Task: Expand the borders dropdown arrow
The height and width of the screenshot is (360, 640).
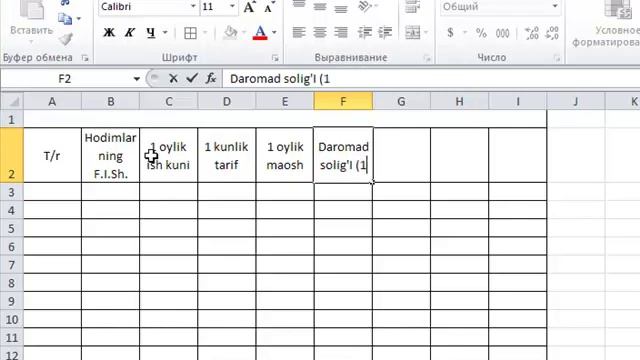Action: [205, 33]
